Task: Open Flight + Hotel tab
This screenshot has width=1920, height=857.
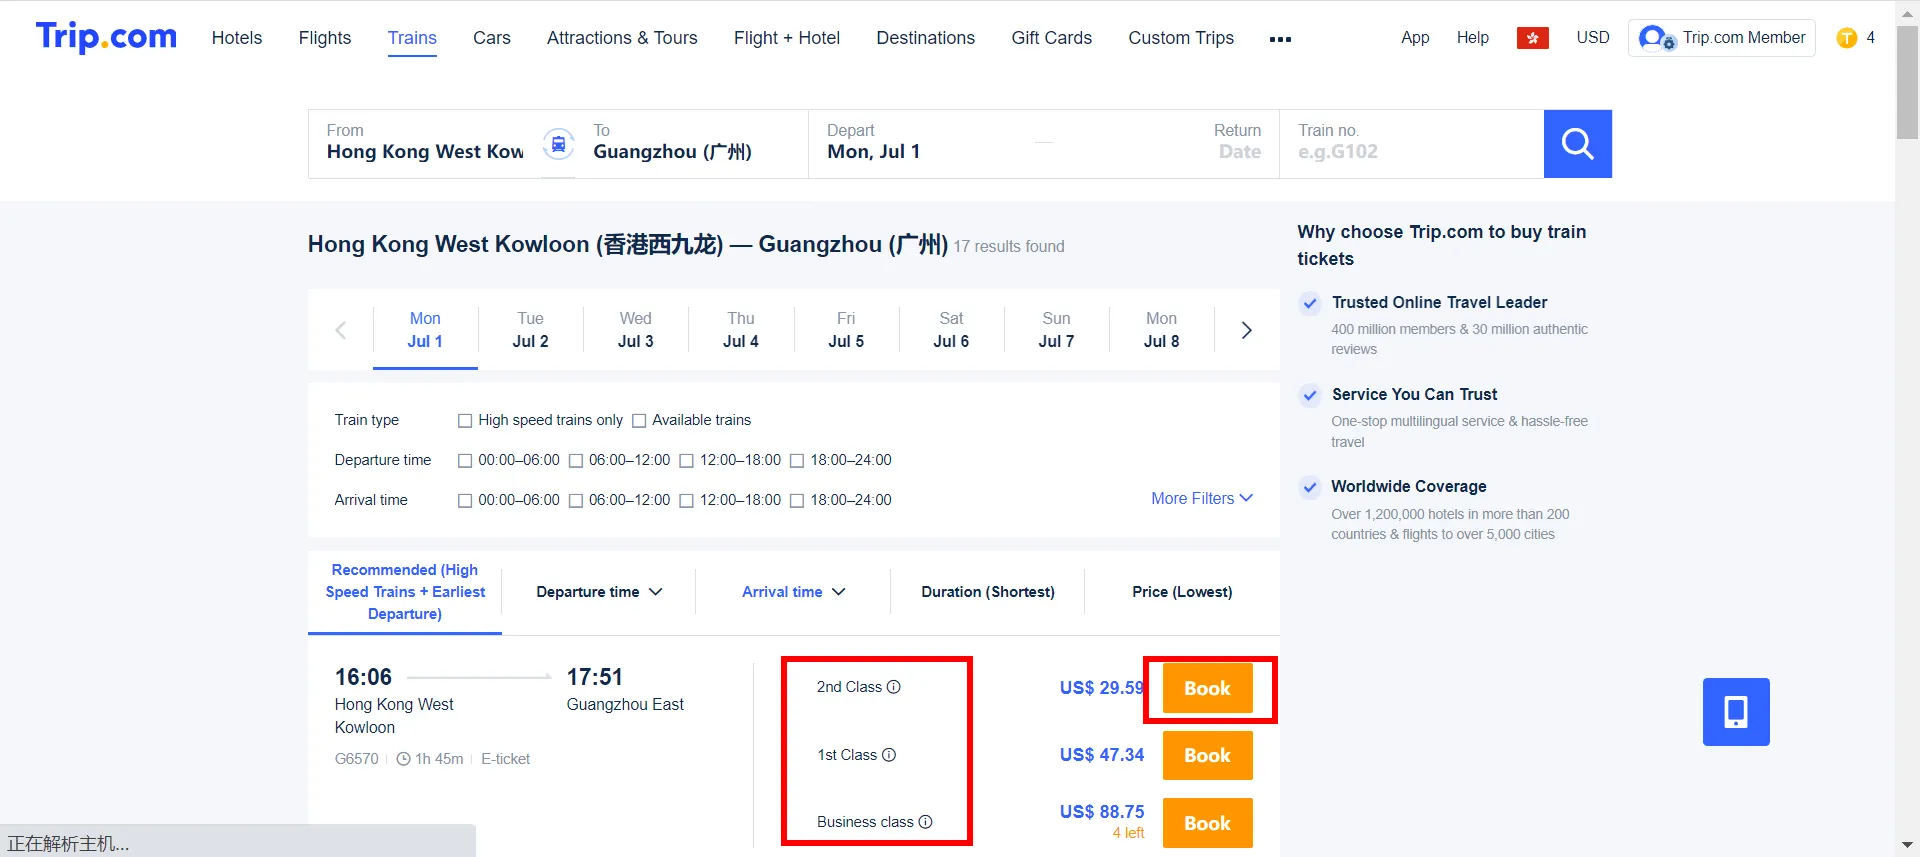Action: [787, 38]
